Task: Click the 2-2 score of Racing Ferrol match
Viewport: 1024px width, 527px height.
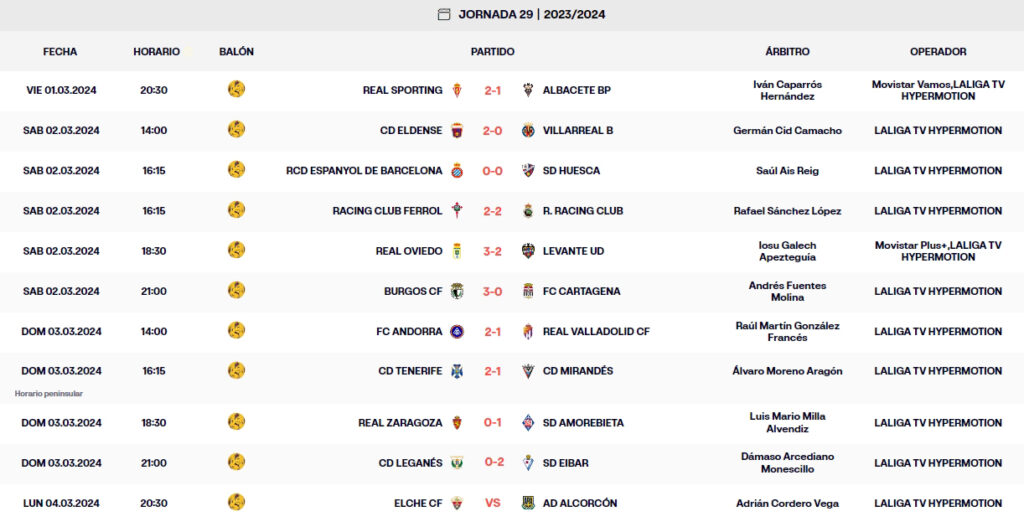Action: 493,211
